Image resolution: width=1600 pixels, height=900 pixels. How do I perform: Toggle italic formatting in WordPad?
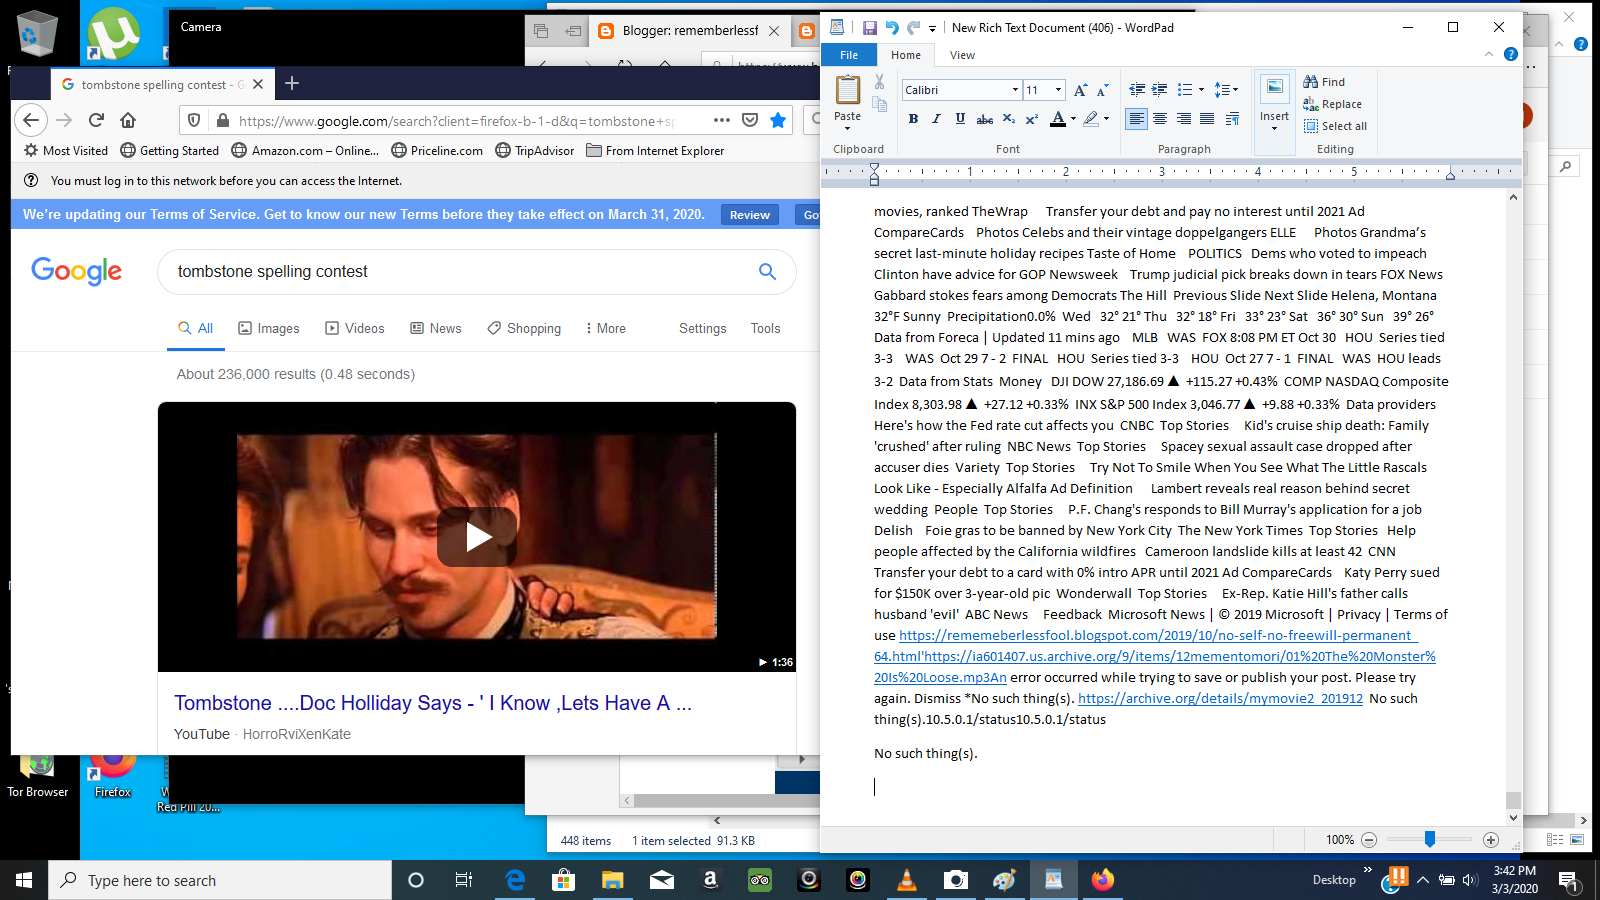(x=936, y=119)
